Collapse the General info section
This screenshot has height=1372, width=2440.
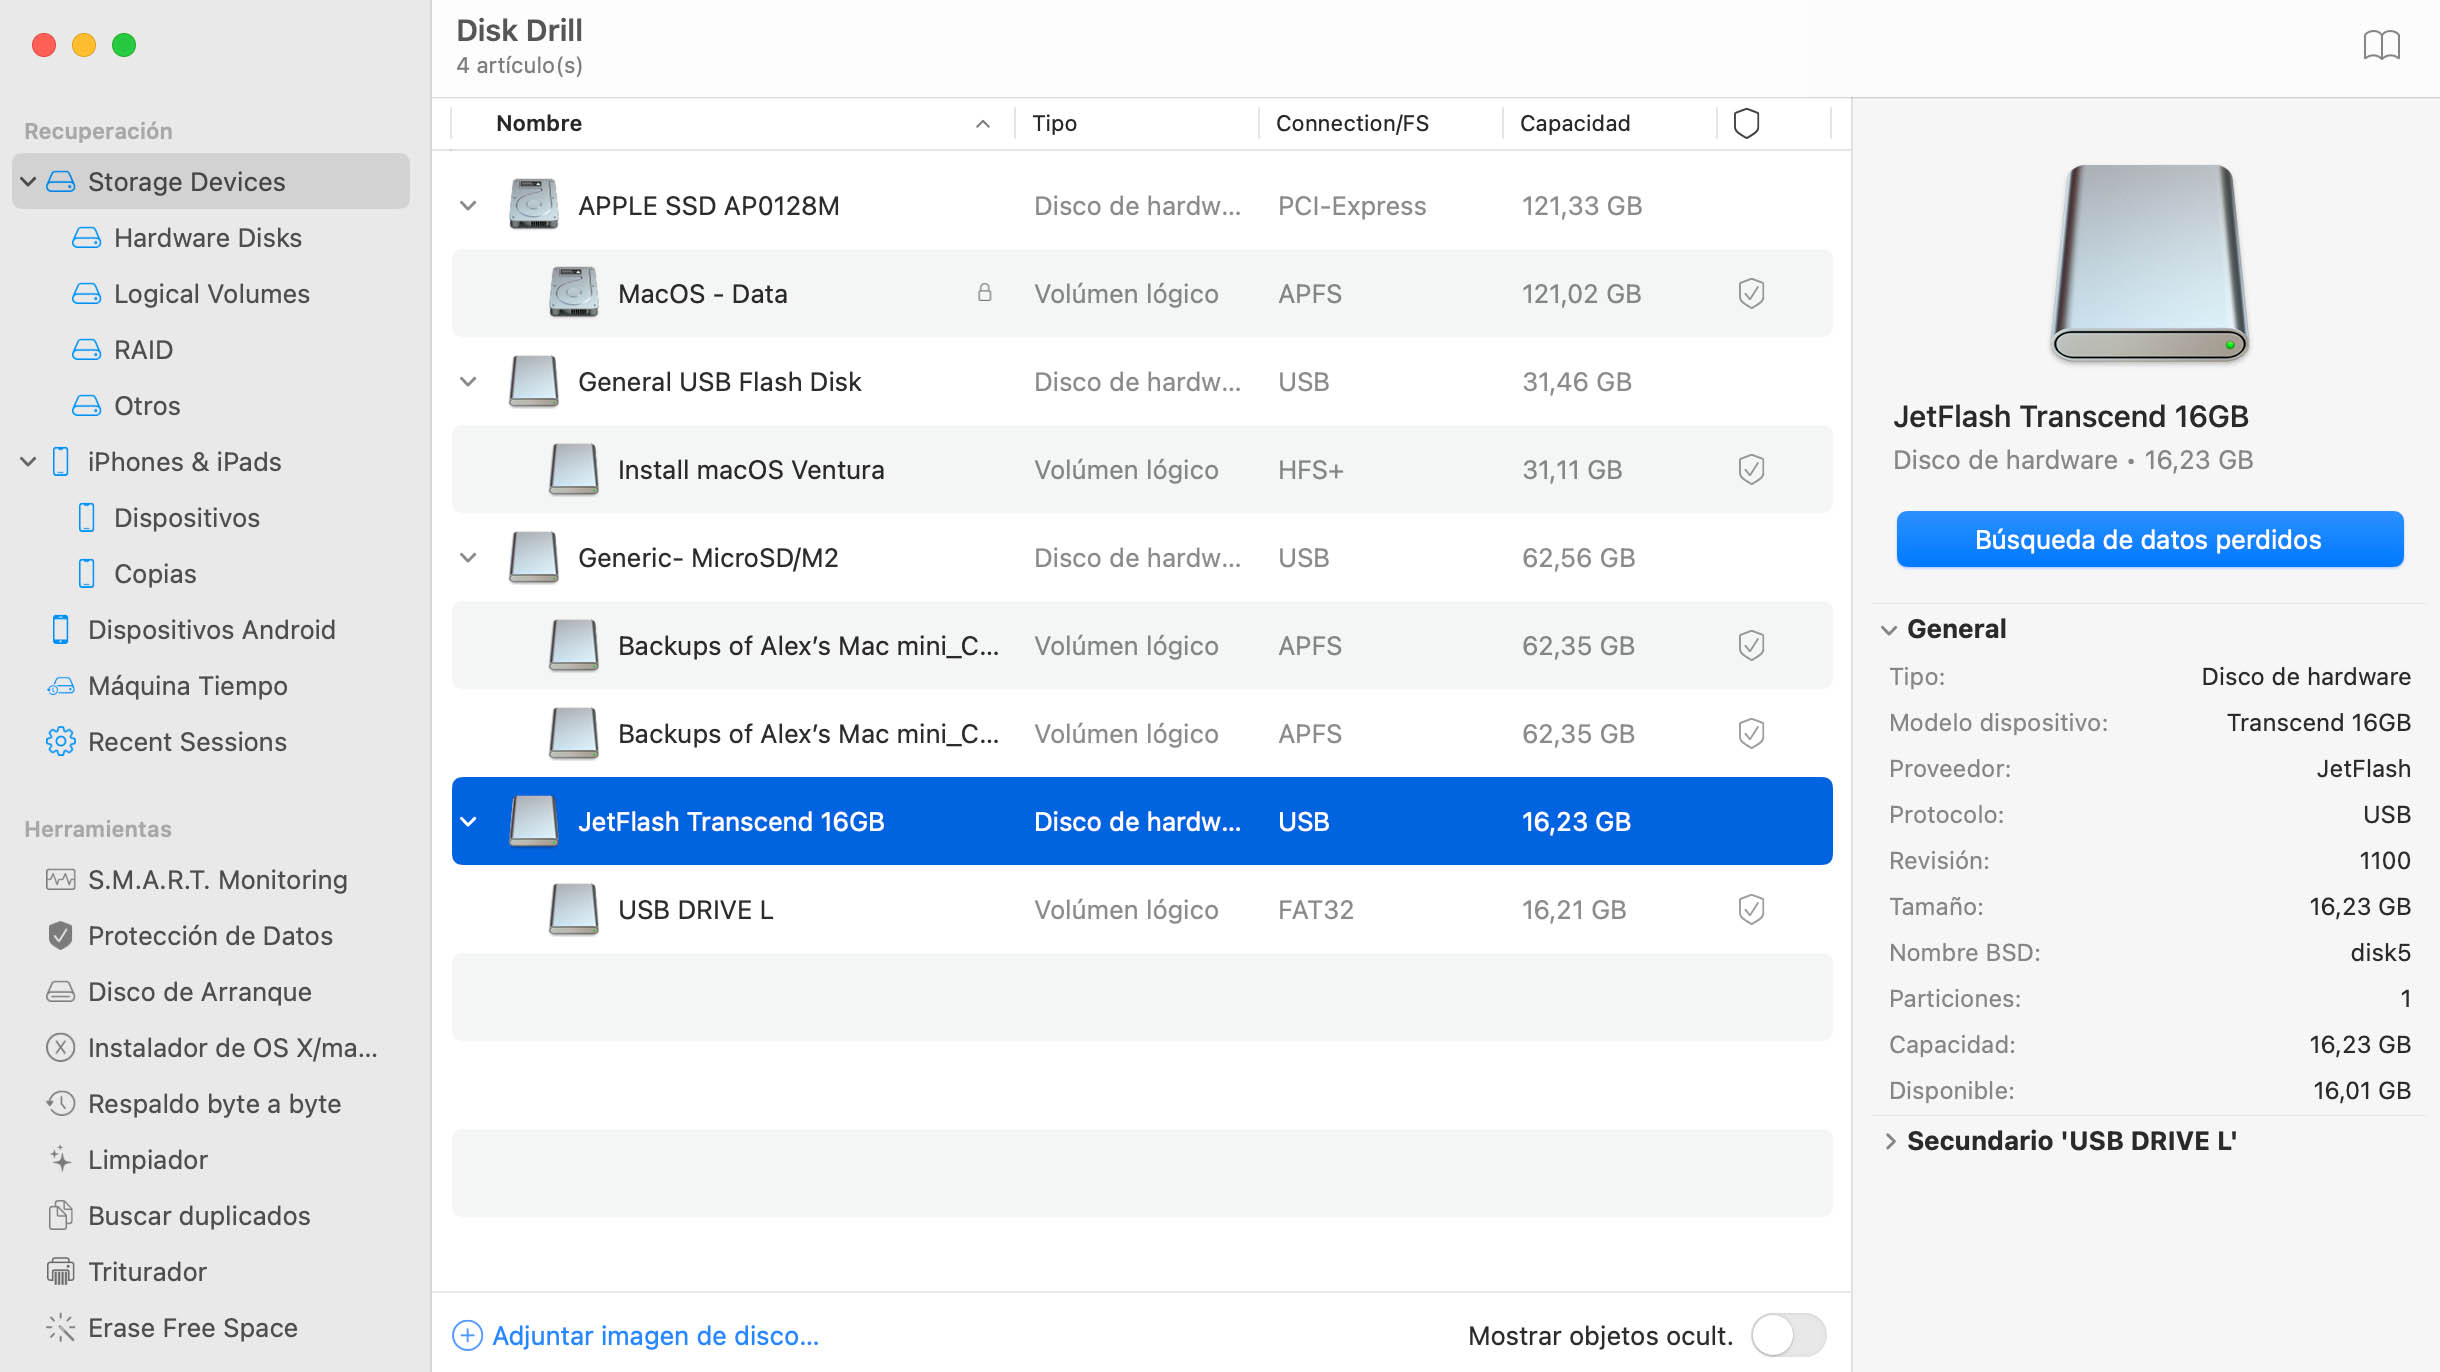click(1889, 629)
